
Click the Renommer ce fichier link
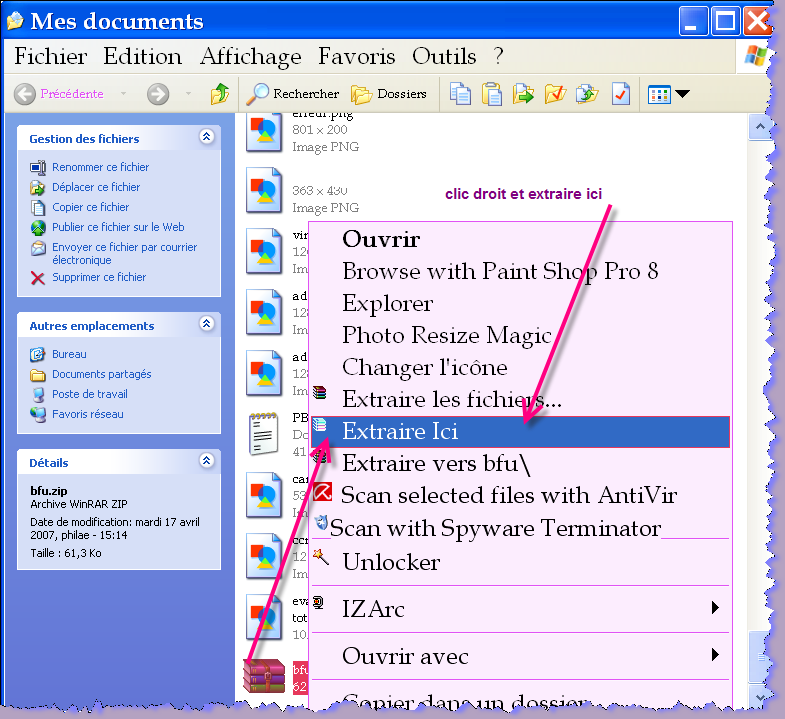point(100,167)
